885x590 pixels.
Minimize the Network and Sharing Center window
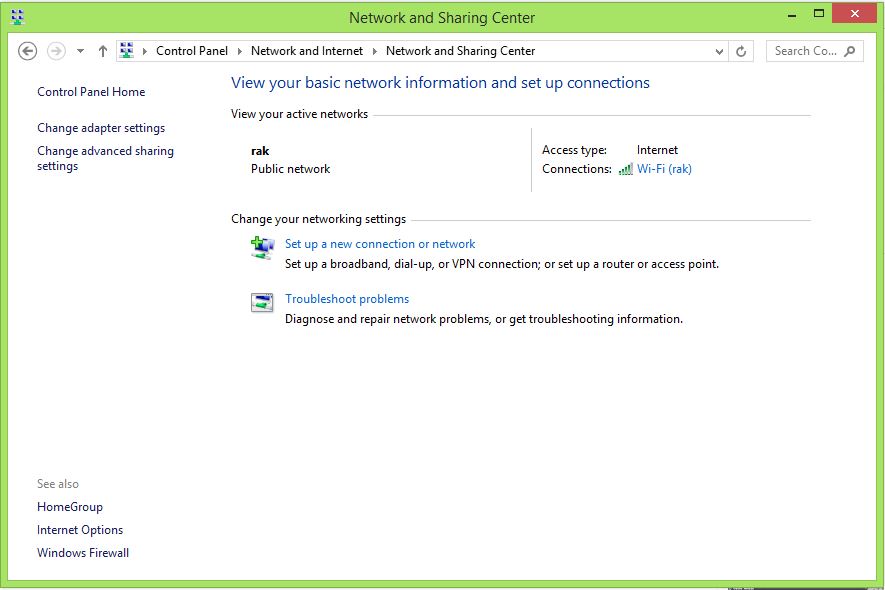point(792,15)
